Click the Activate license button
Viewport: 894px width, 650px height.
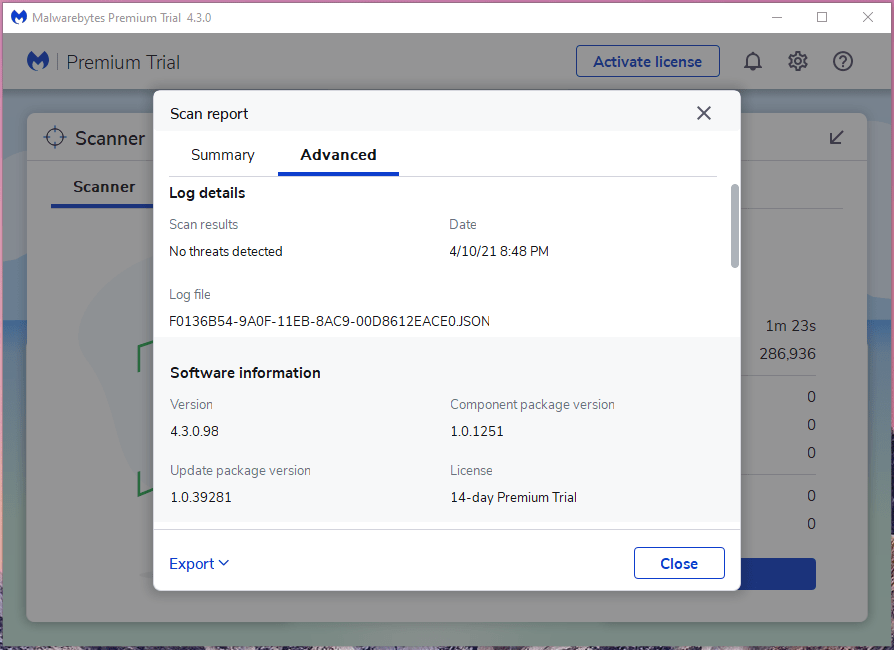(x=648, y=61)
